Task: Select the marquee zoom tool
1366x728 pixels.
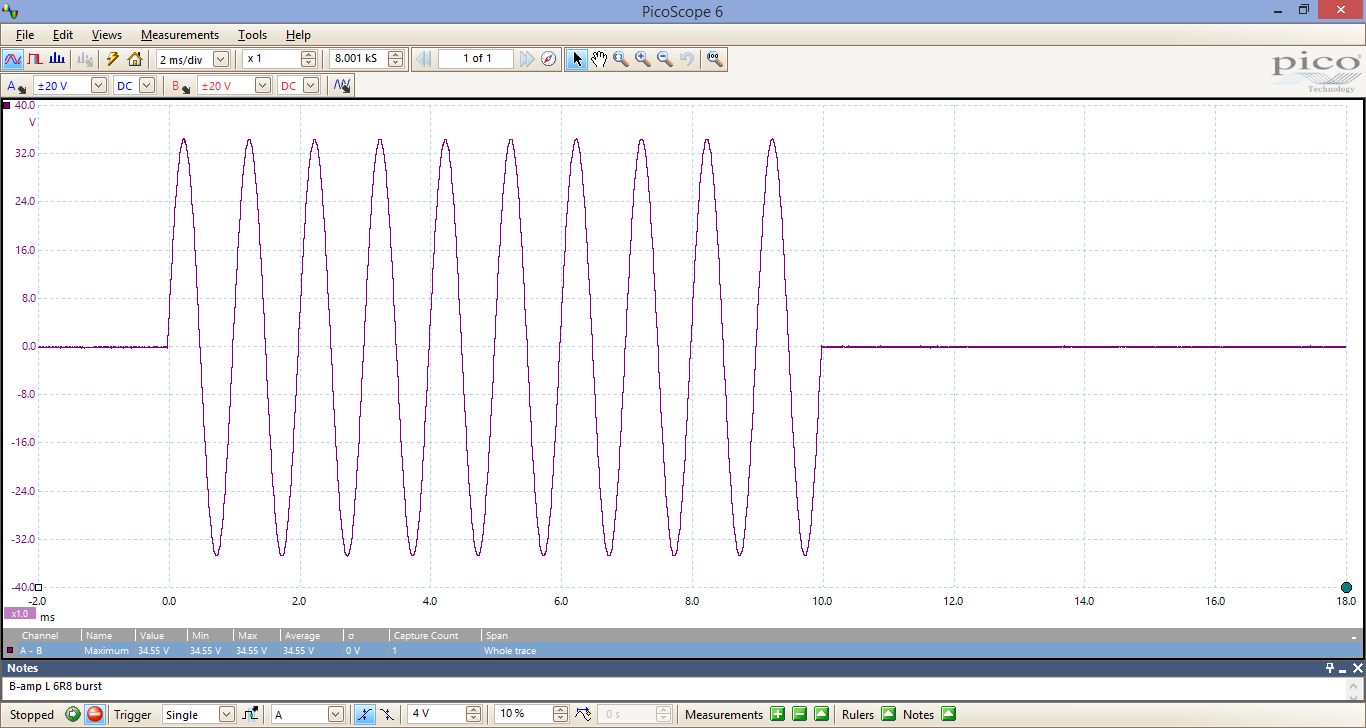Action: (621, 59)
